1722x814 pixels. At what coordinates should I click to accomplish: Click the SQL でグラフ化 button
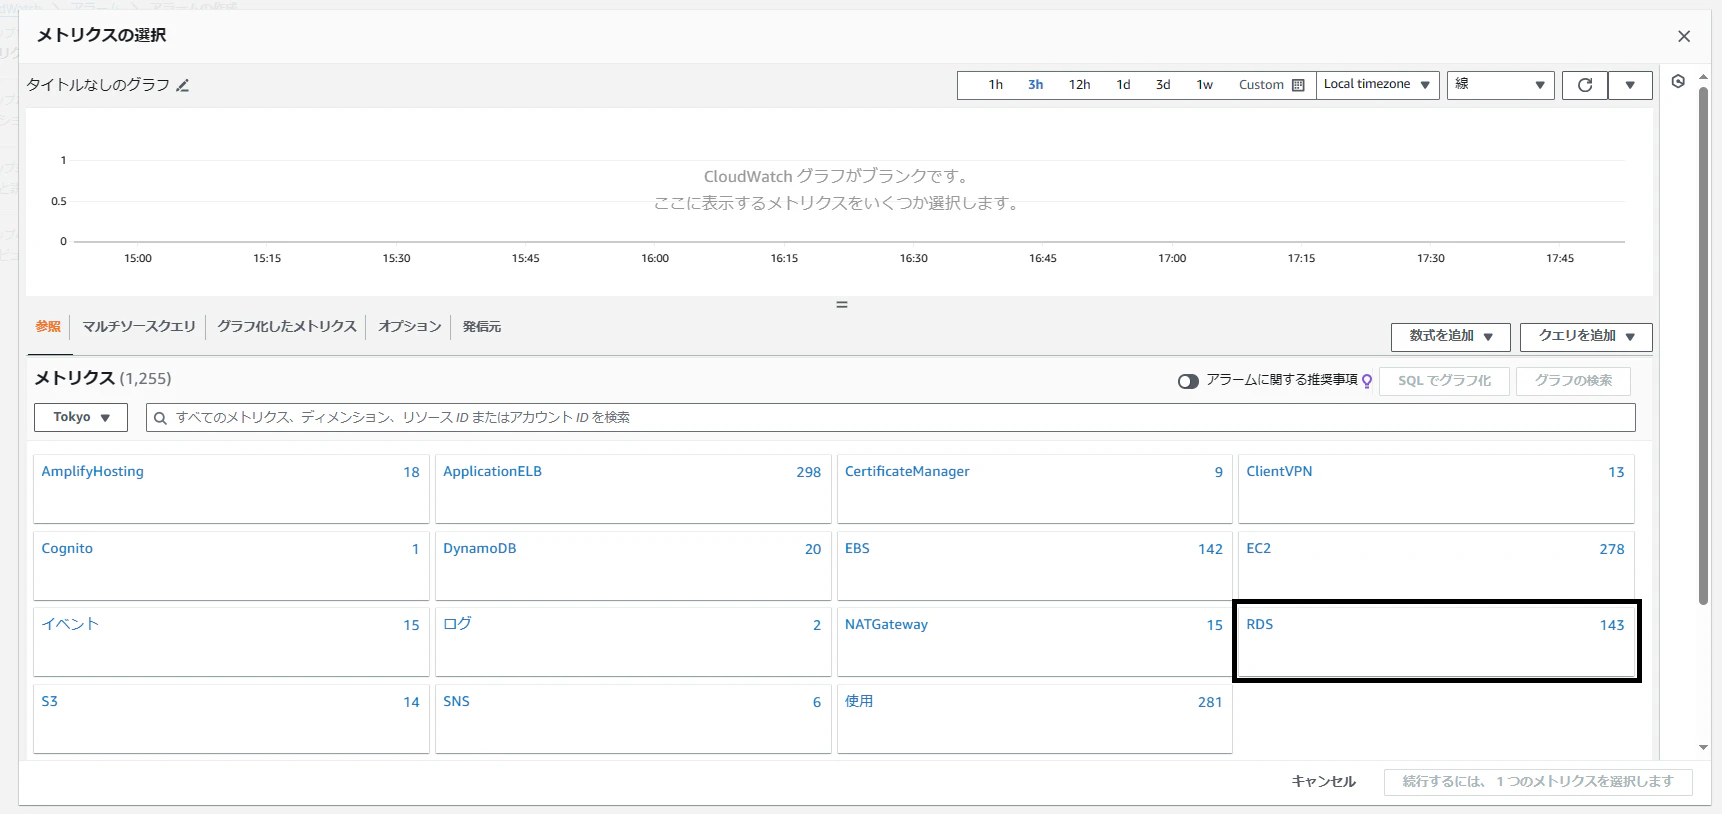(1444, 381)
